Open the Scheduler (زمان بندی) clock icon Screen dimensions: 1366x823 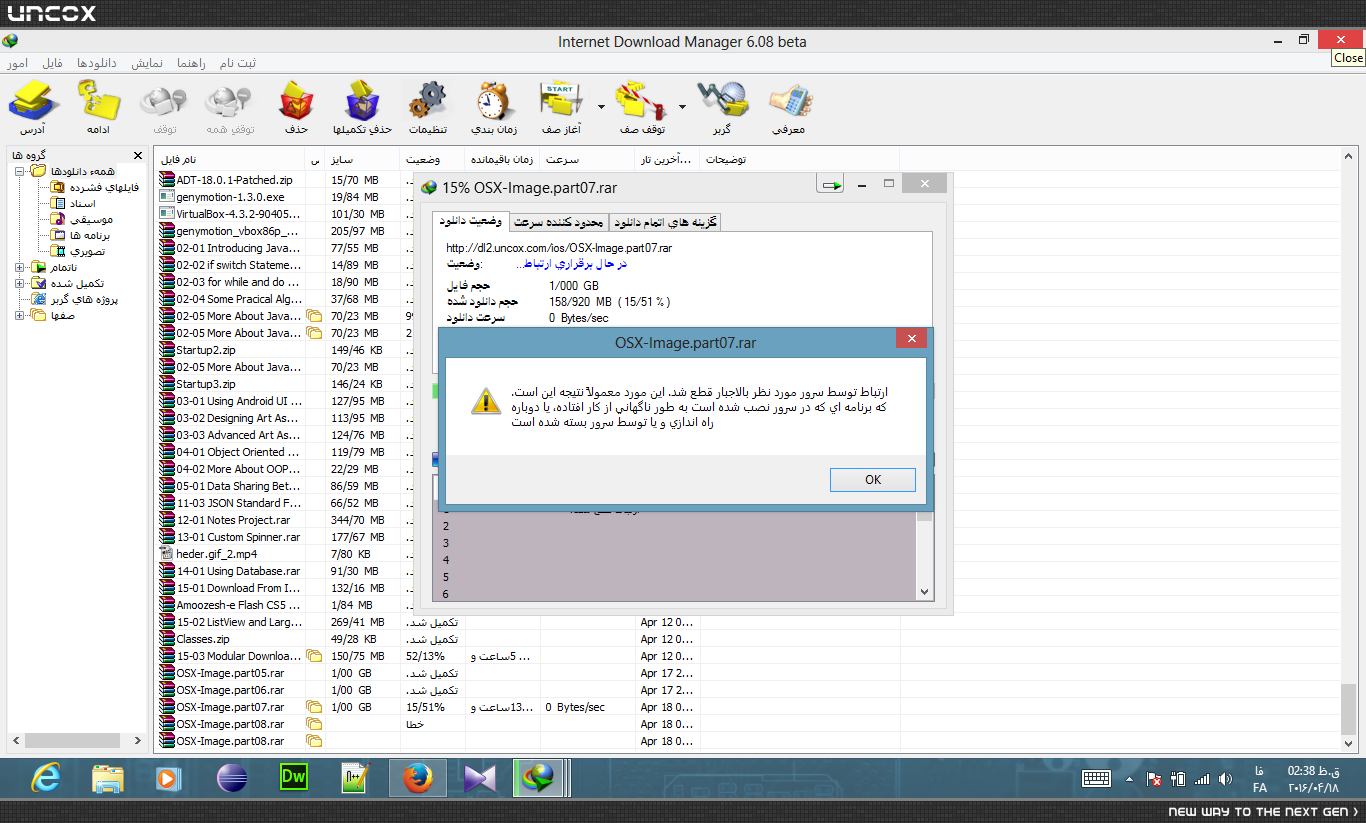[494, 101]
